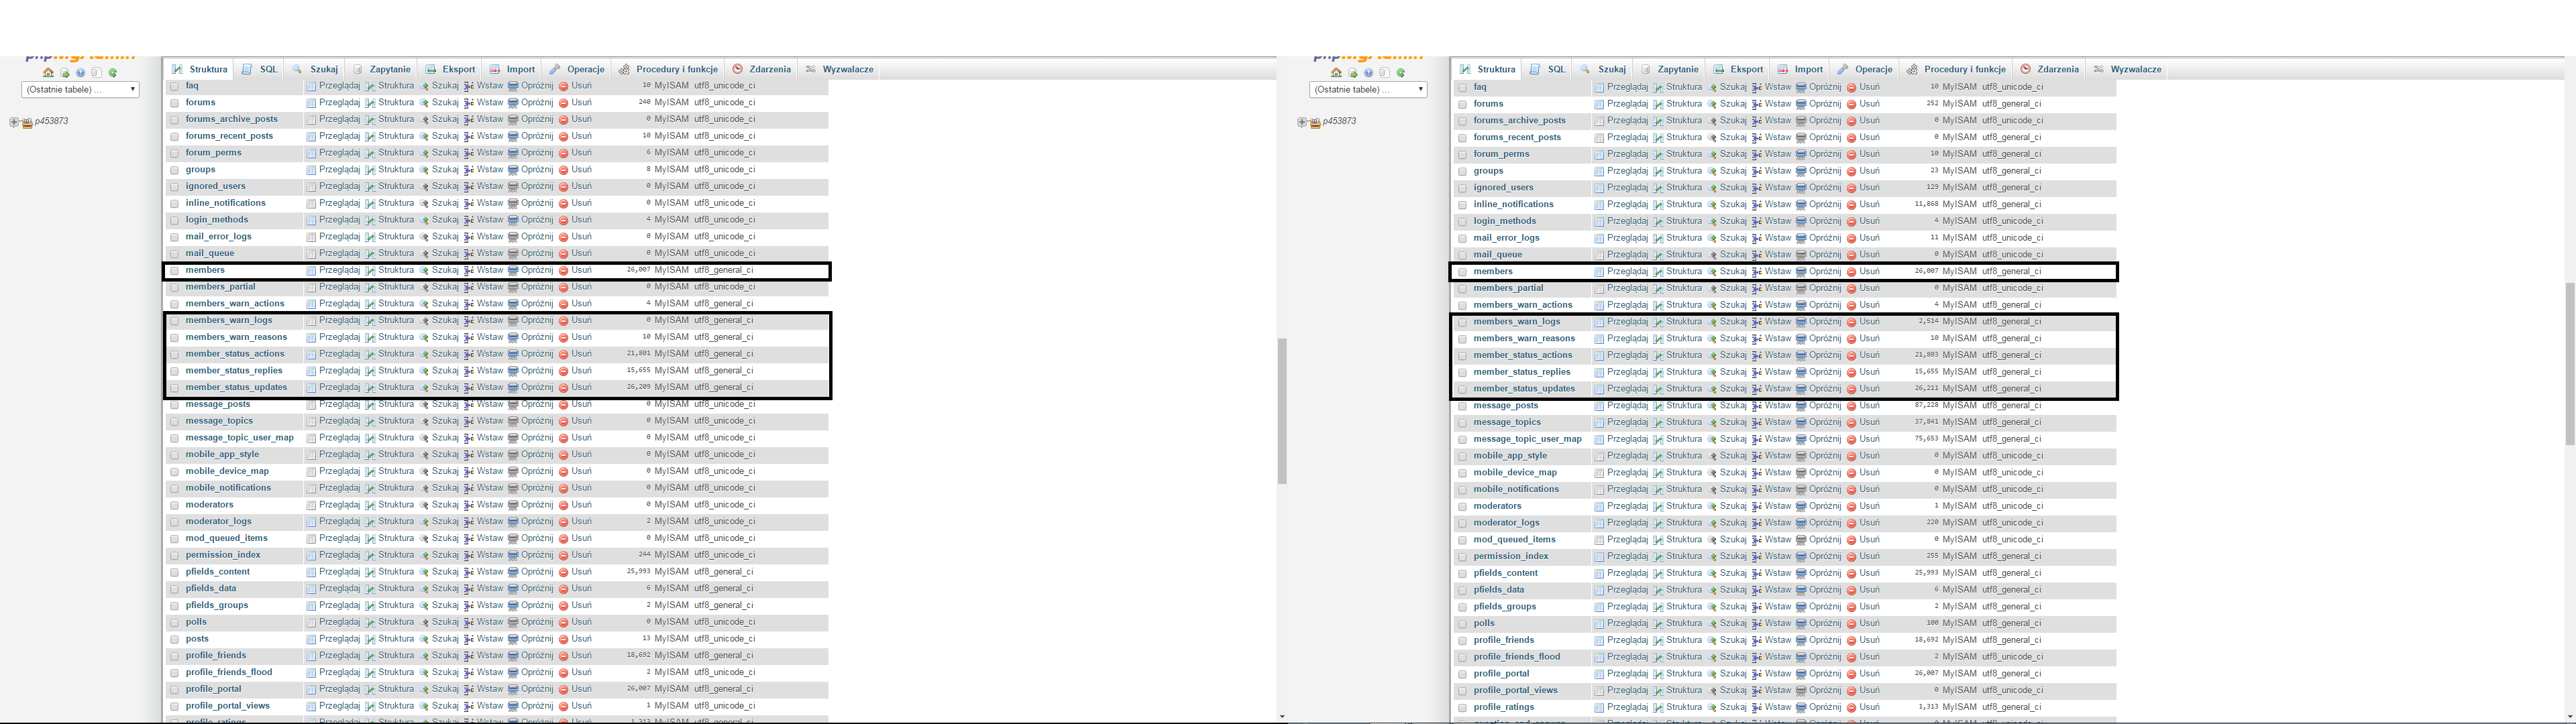Click home icon in left phpMyAdmin window
Screen dimensions: 2576x724
(x=48, y=73)
